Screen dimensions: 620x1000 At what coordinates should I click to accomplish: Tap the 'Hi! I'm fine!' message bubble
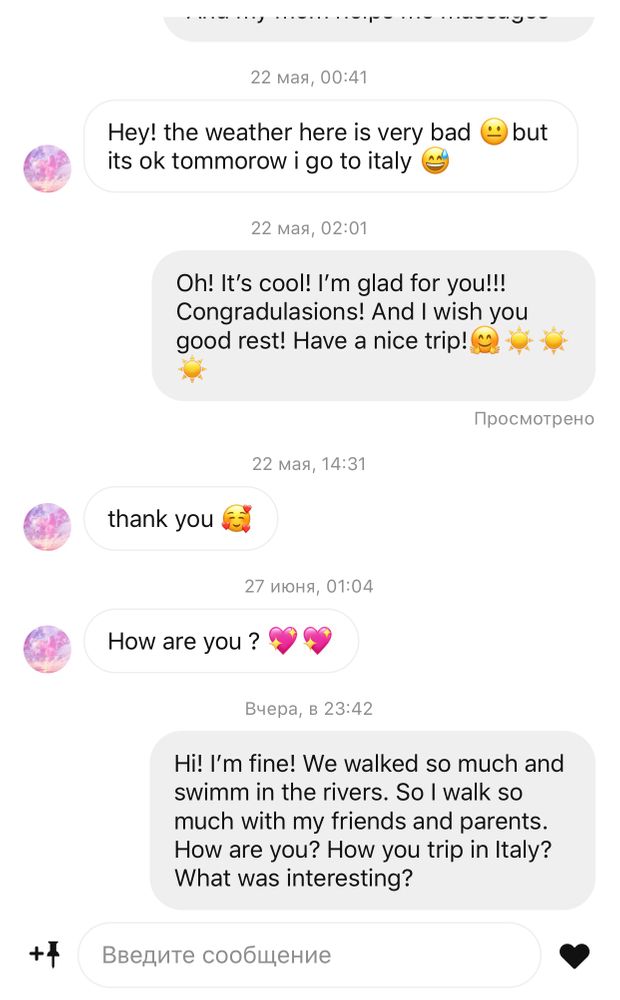click(x=372, y=820)
